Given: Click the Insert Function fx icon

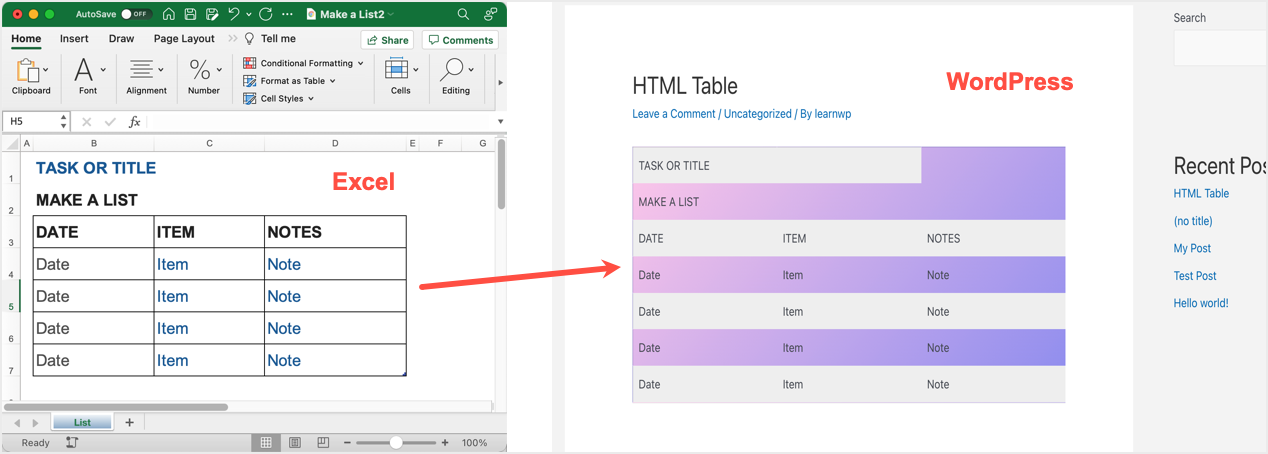Looking at the screenshot, I should 135,122.
